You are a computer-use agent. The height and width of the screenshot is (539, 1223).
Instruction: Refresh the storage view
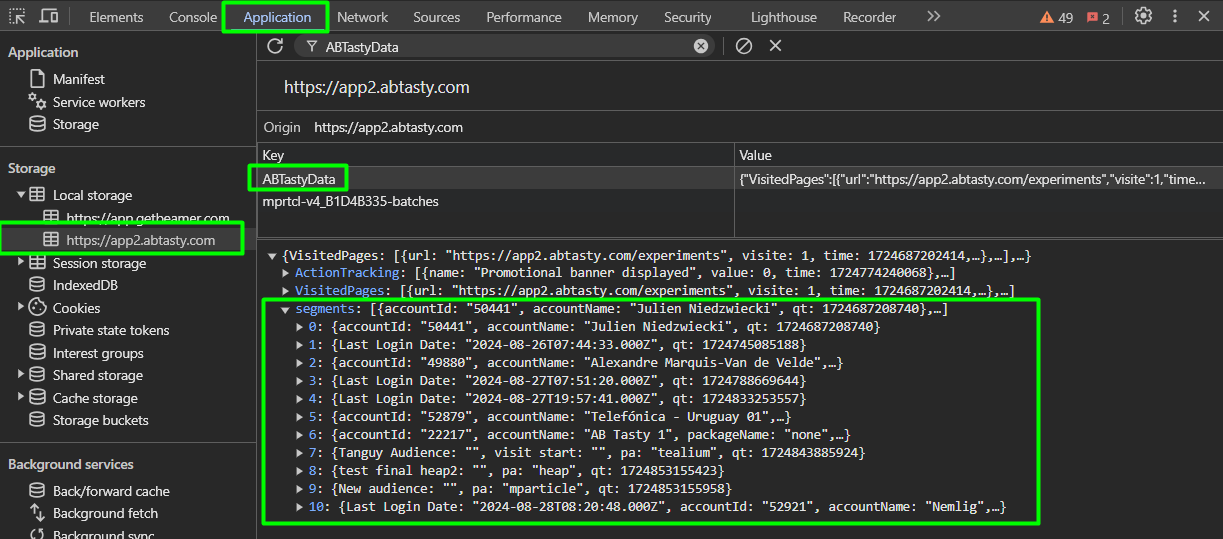pyautogui.click(x=275, y=46)
